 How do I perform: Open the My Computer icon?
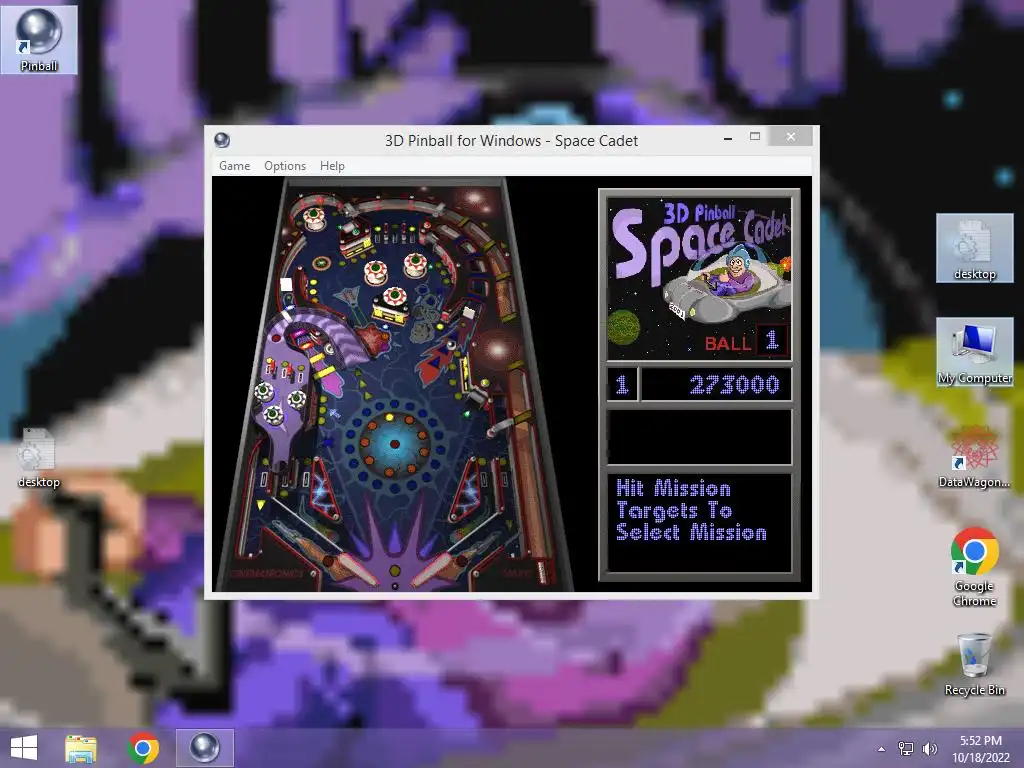point(974,353)
